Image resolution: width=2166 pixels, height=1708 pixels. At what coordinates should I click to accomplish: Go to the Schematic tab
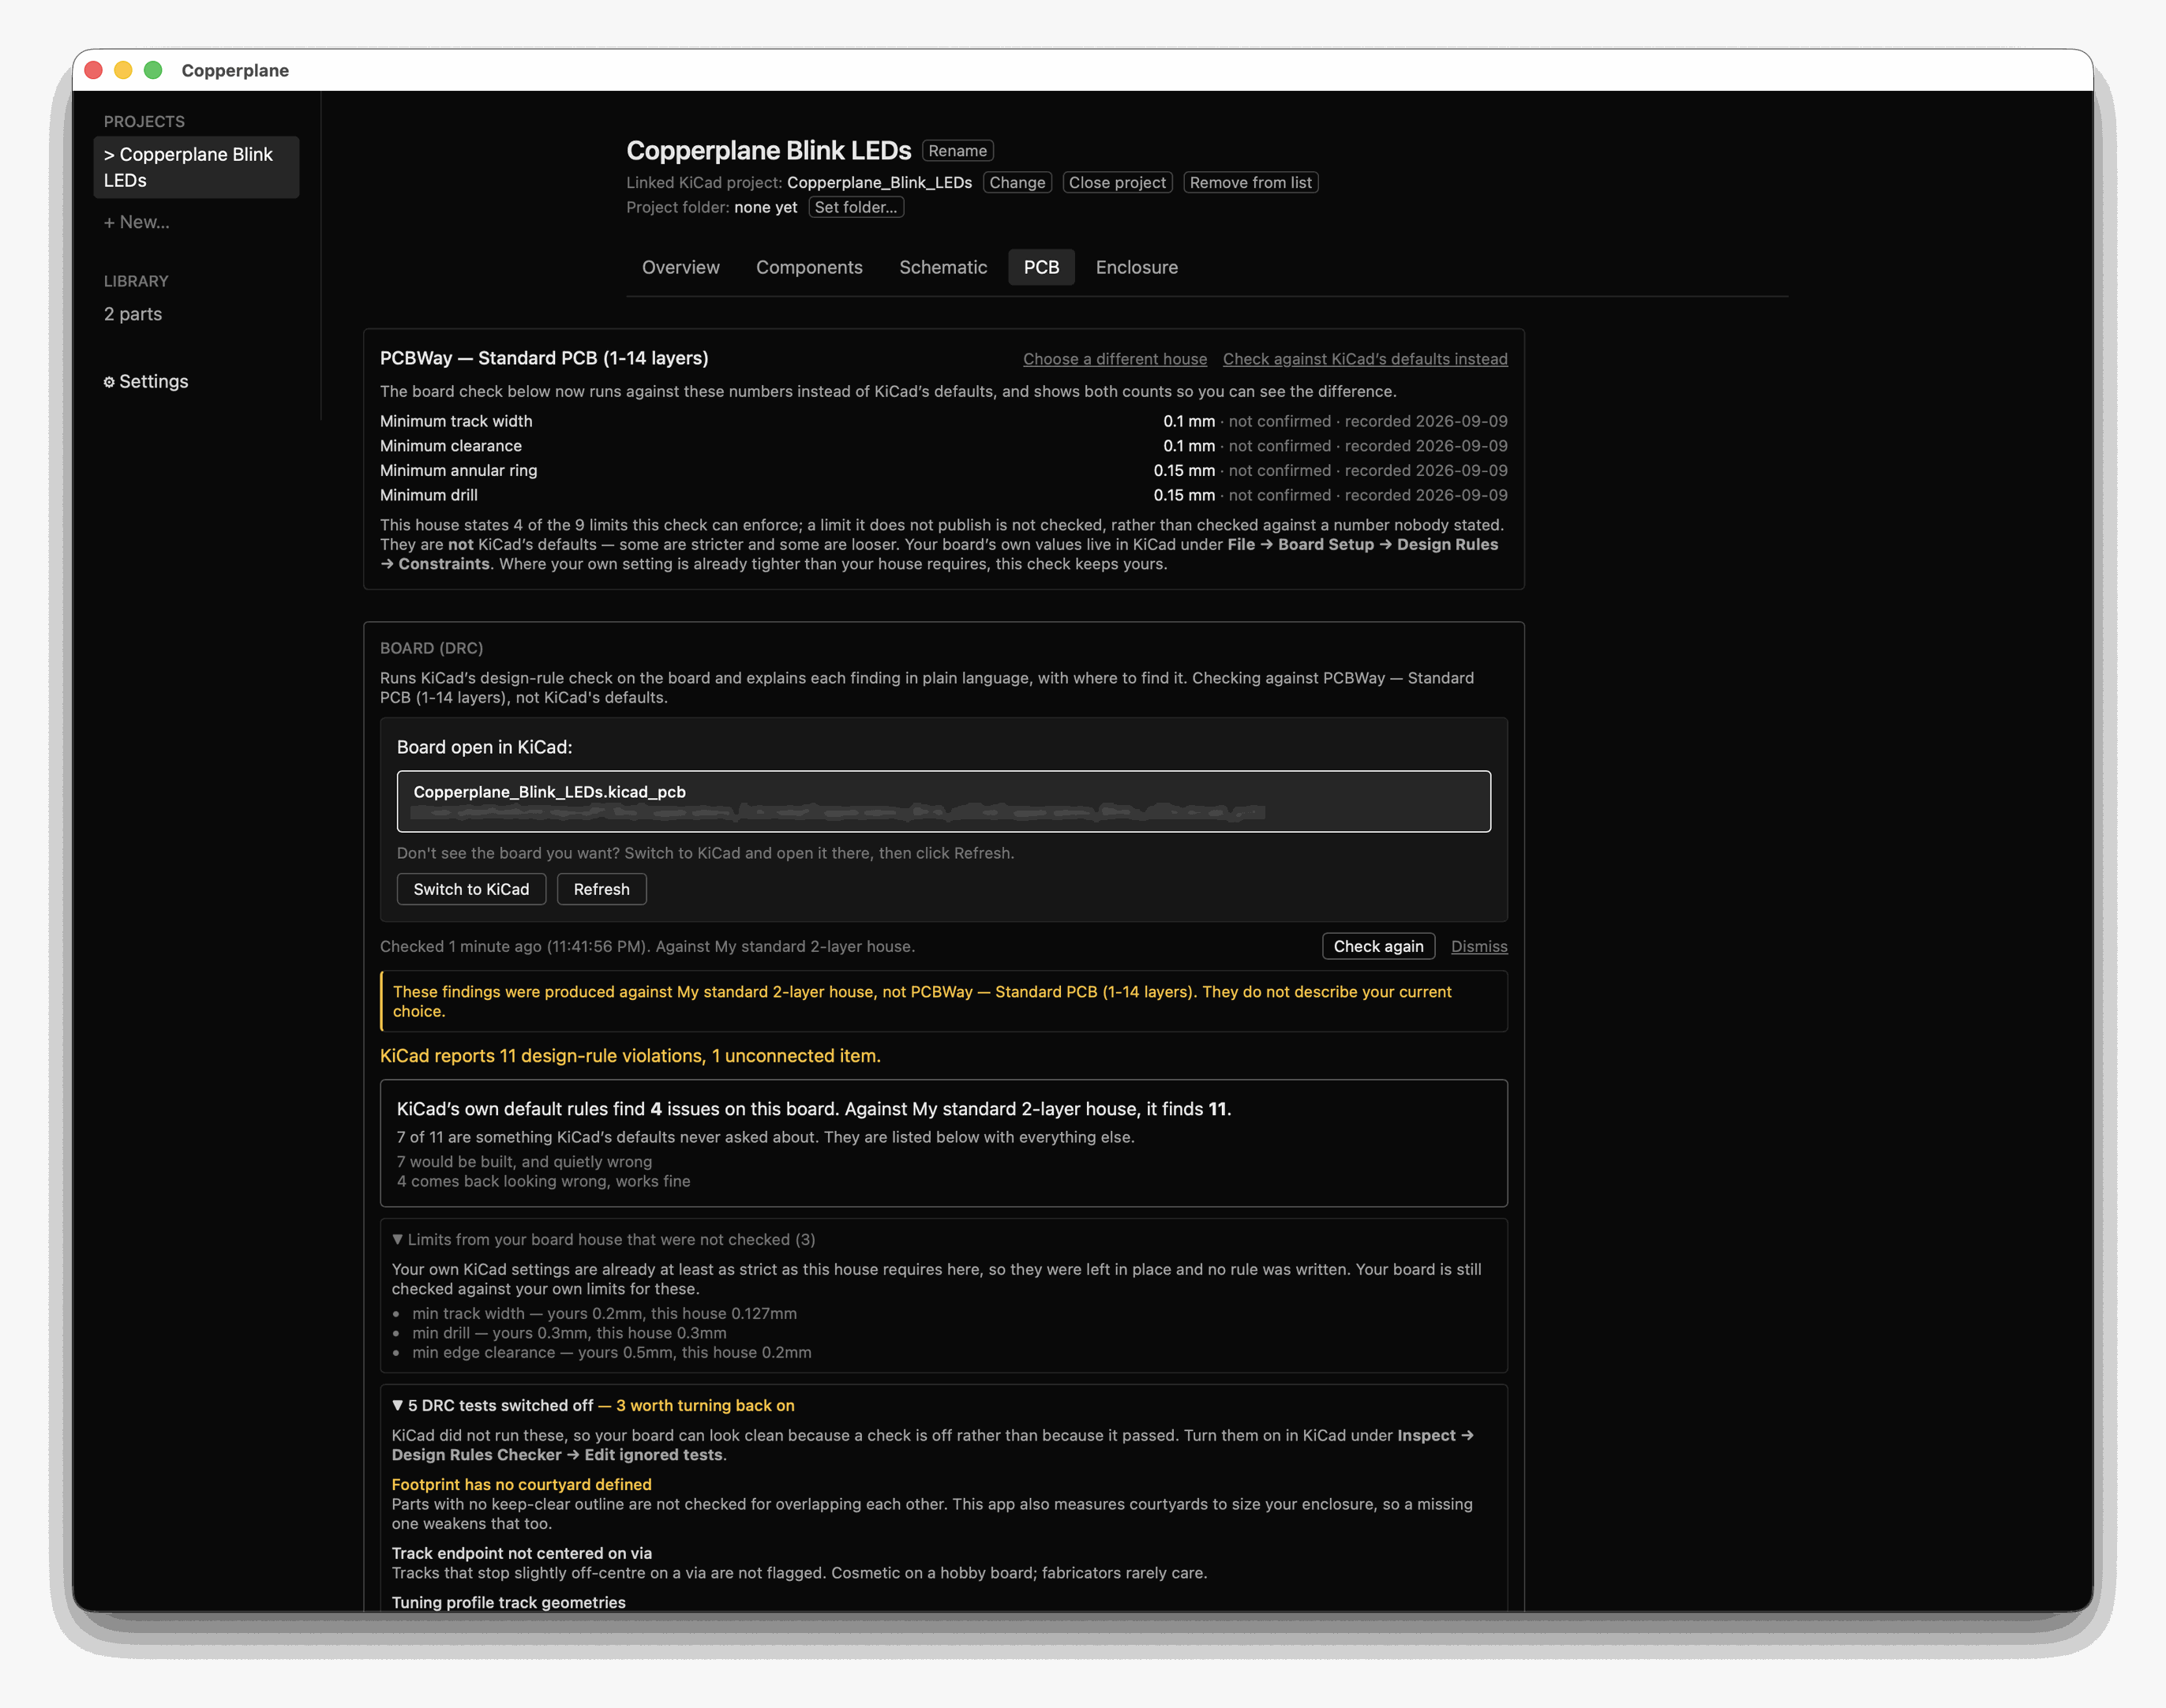tap(943, 267)
